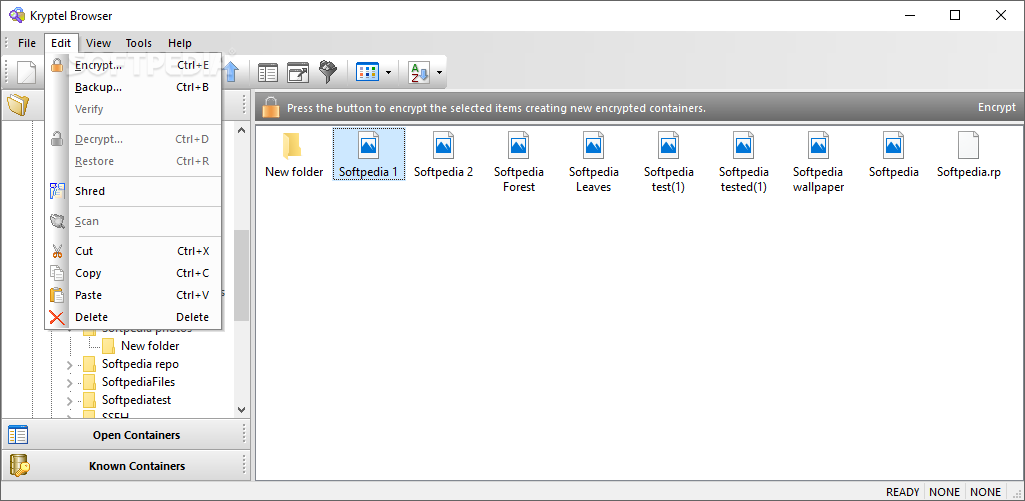The image size is (1025, 501).
Task: Expand the Softpediatest tree node
Action: tap(70, 400)
